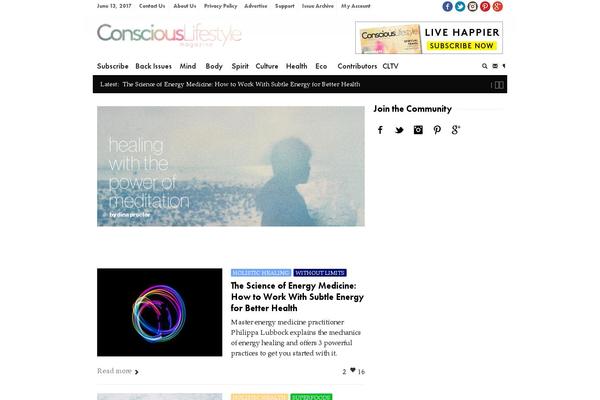Open the Health navigation menu
Screen dimensions: 600x400
297,66
